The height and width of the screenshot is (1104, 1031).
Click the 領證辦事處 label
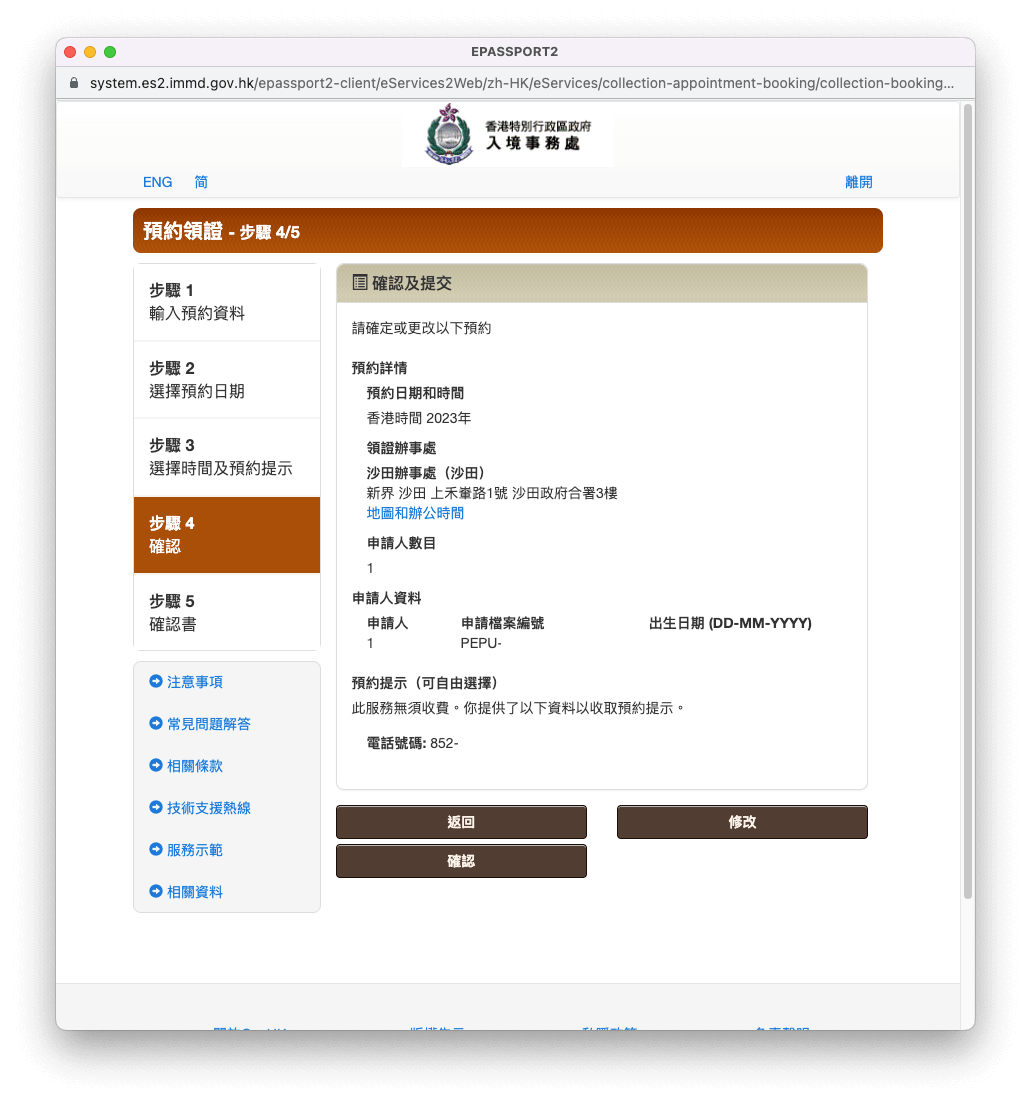(401, 448)
